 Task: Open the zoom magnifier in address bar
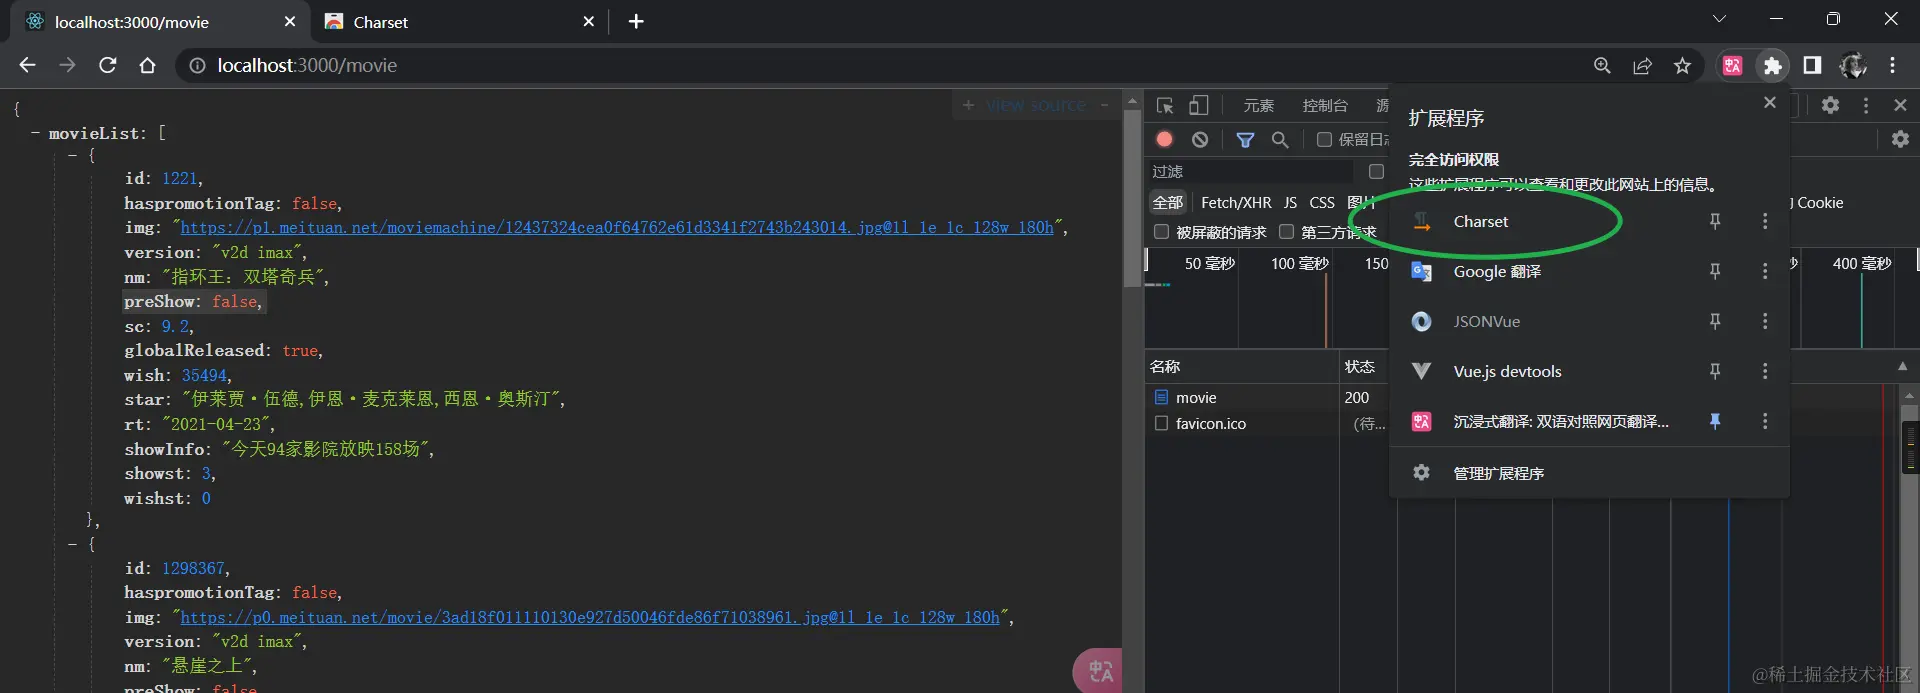(1602, 65)
